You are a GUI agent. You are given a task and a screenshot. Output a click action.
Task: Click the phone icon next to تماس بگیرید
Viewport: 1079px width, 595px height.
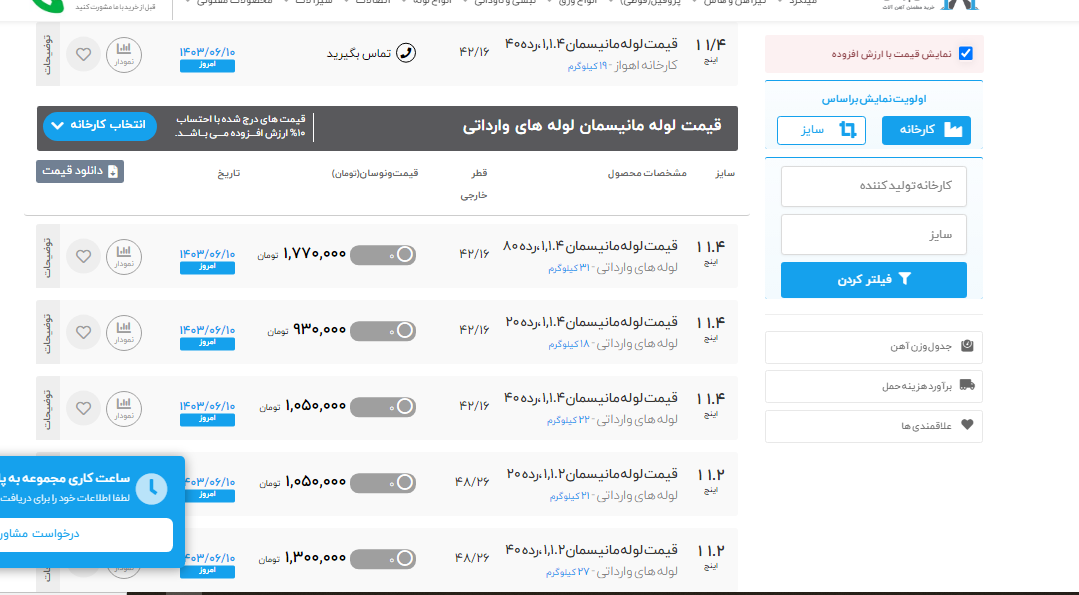coord(406,53)
